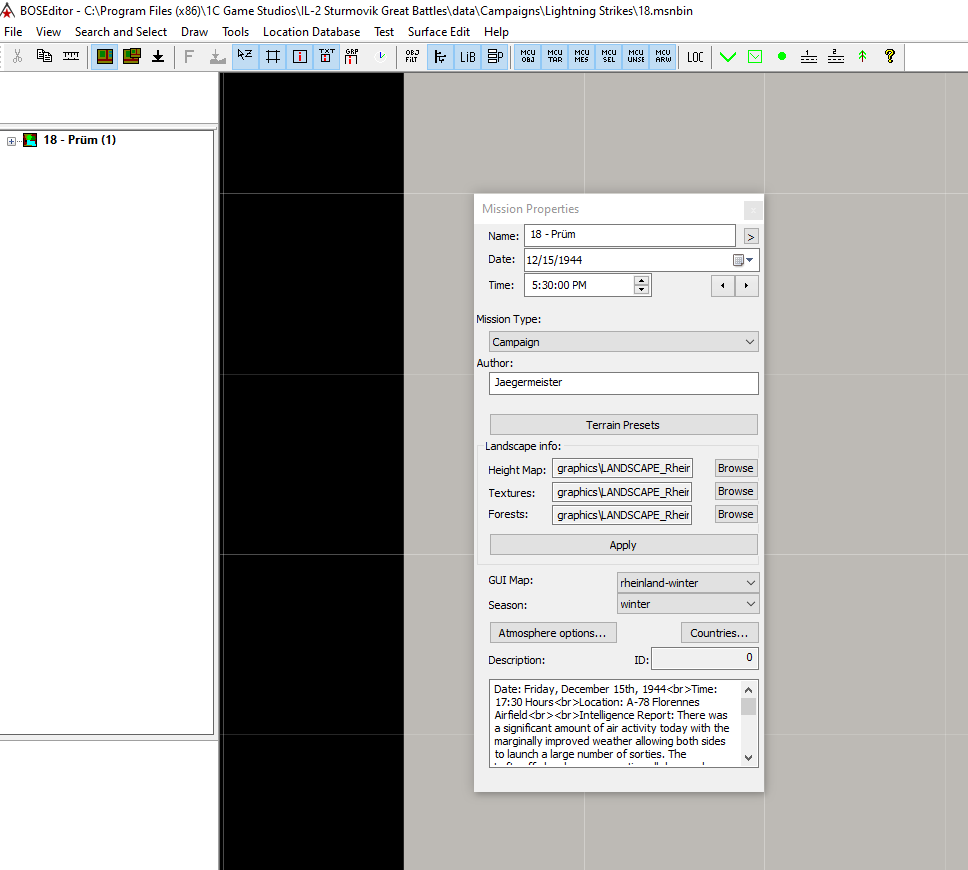Screen dimensions: 968x870
Task: Open the Mission Type Campaign dropdown
Action: pyautogui.click(x=624, y=342)
